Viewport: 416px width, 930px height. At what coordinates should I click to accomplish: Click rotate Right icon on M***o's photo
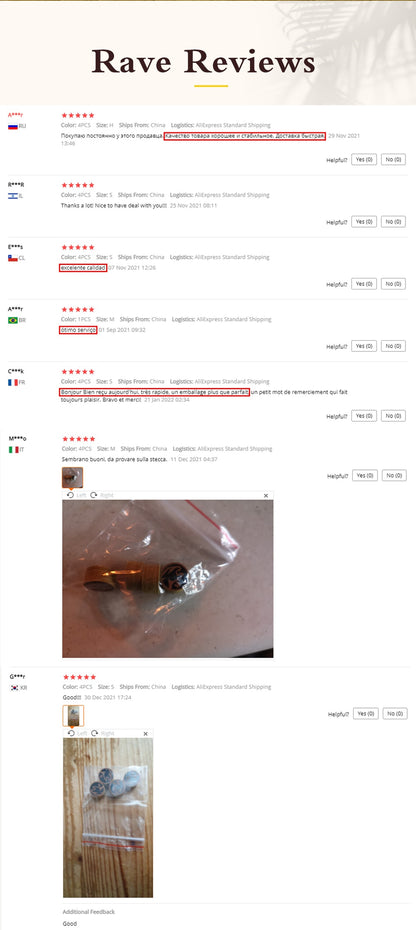click(x=94, y=495)
